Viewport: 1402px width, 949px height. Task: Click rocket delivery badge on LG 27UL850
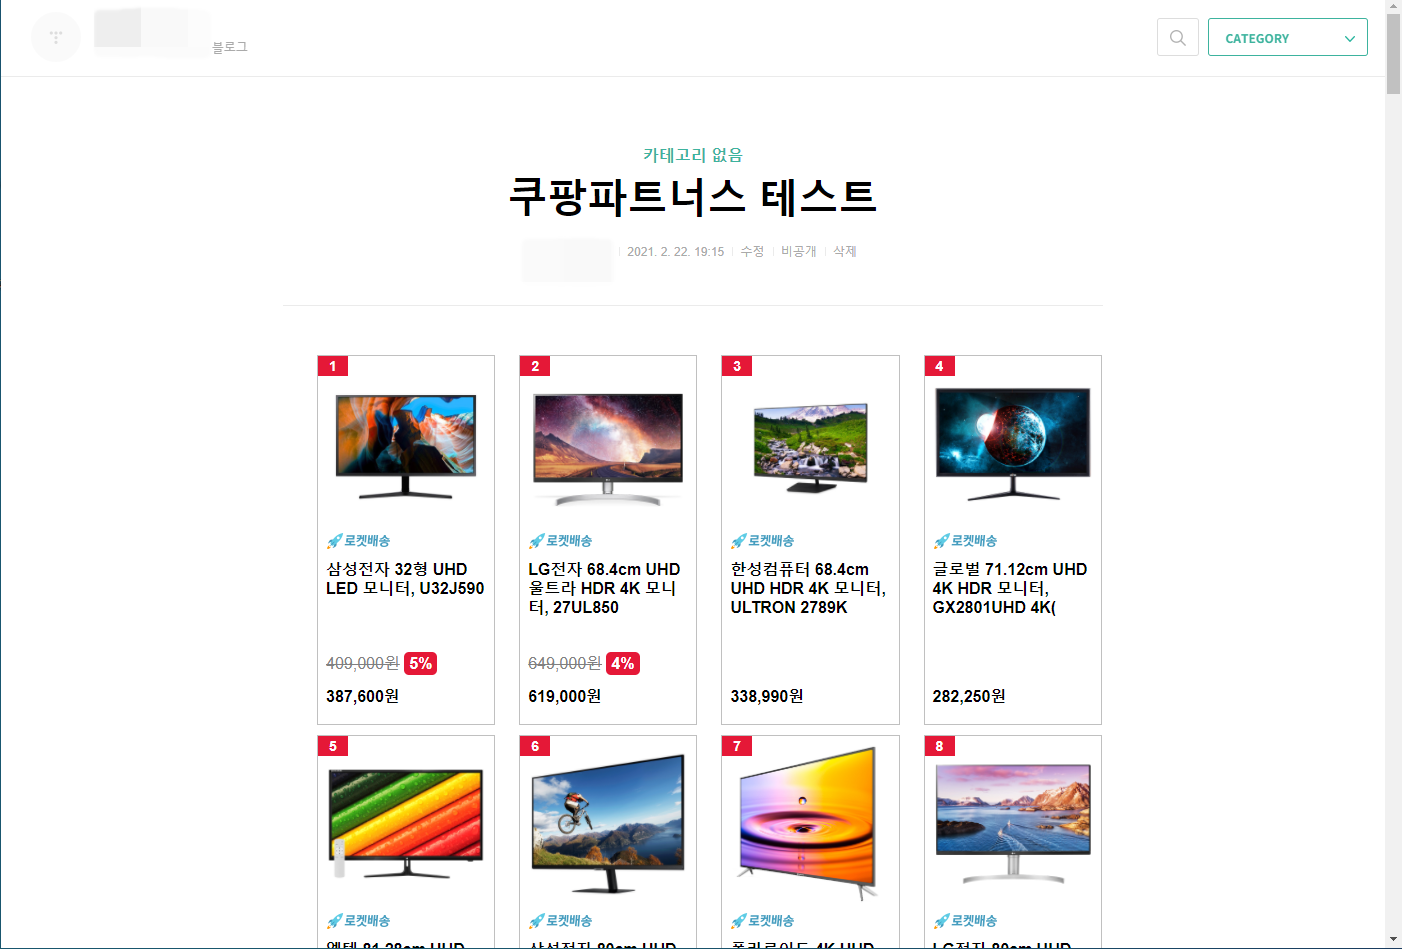560,541
